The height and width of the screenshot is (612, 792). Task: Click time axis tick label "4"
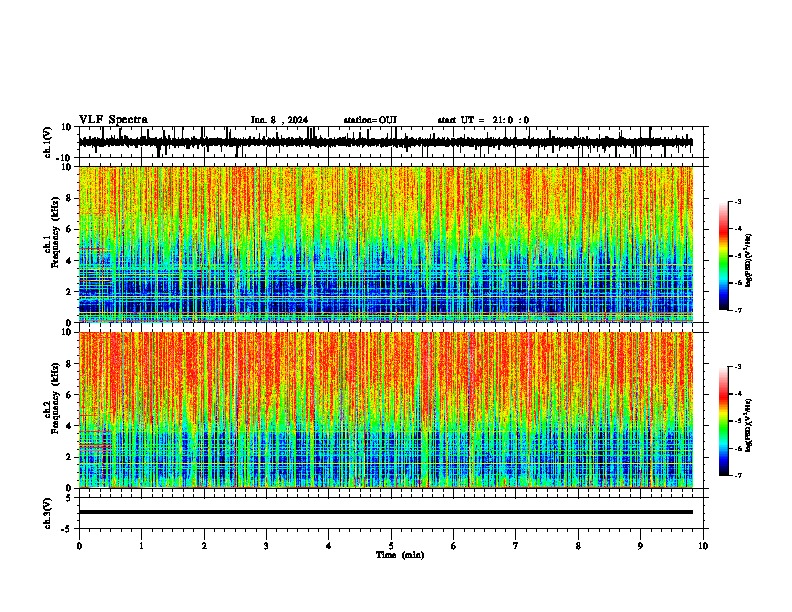329,546
